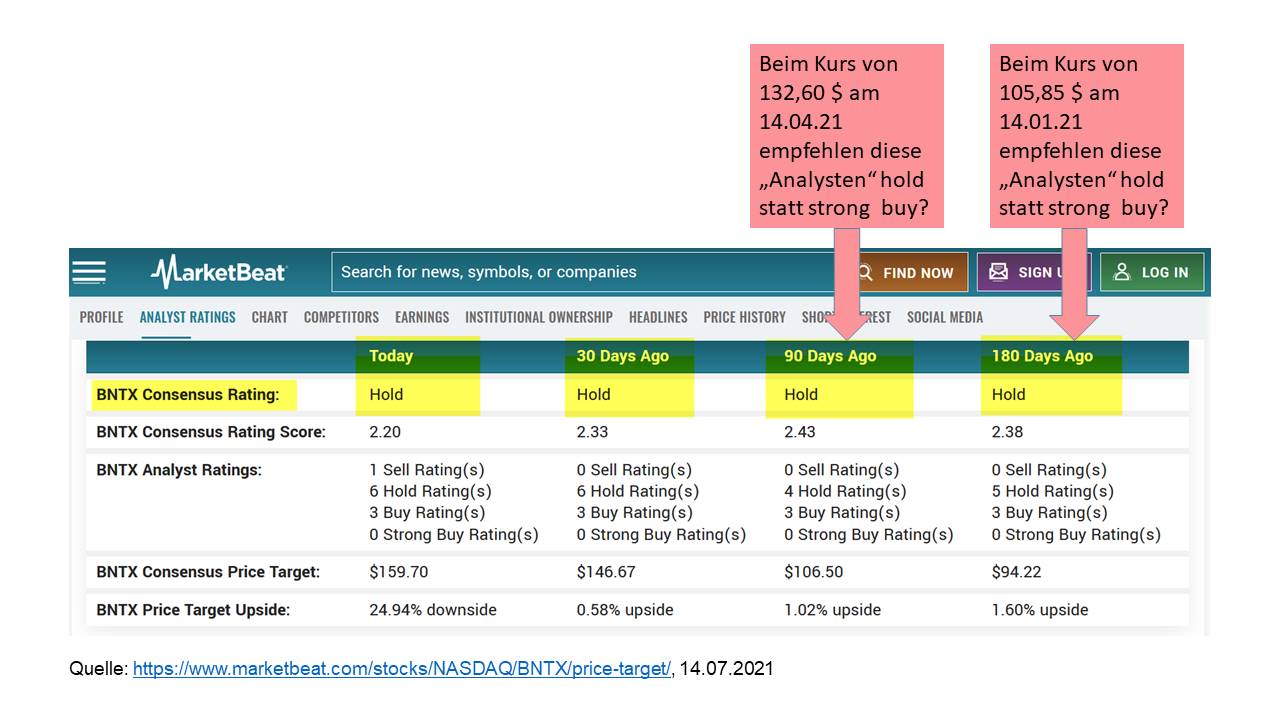Click the green LOG IN button
This screenshot has height=720, width=1280.
(1152, 272)
